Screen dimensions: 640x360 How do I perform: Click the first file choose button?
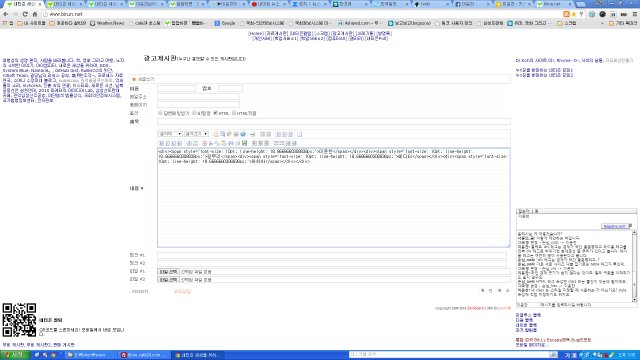pos(168,271)
